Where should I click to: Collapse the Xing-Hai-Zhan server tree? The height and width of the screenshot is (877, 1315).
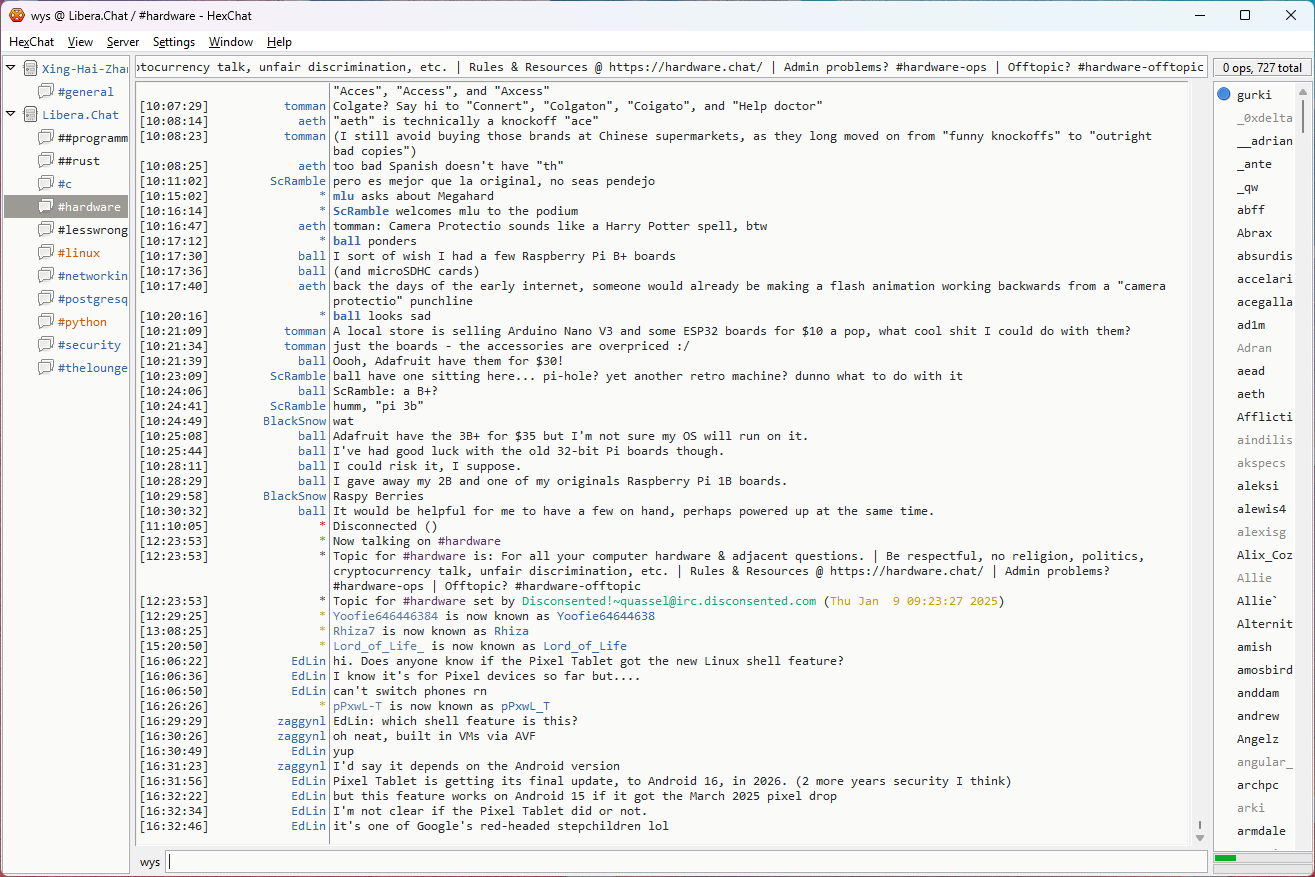click(x=11, y=68)
